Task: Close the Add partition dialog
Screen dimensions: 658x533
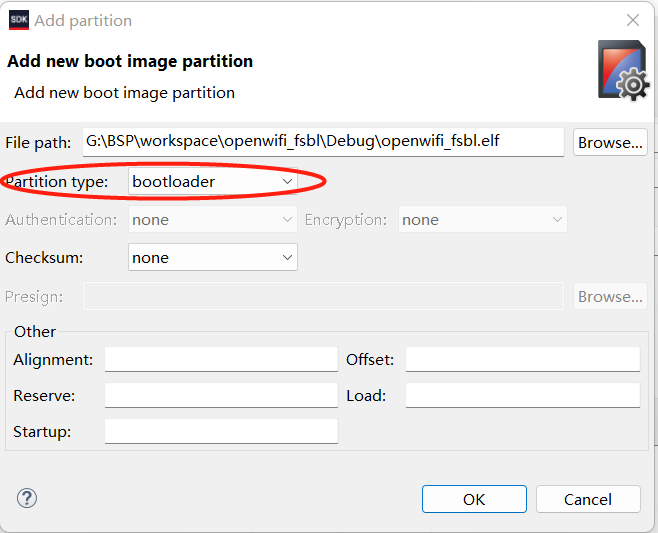Action: [632, 20]
